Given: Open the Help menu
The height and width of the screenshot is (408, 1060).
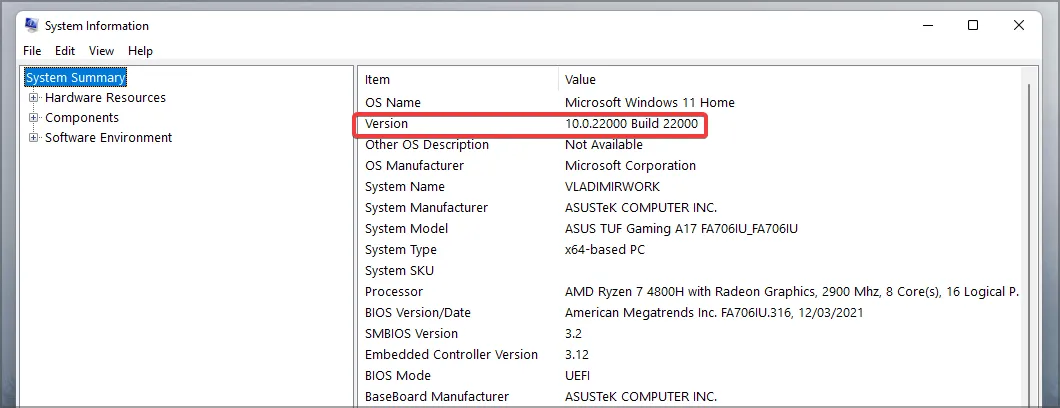Looking at the screenshot, I should (140, 51).
